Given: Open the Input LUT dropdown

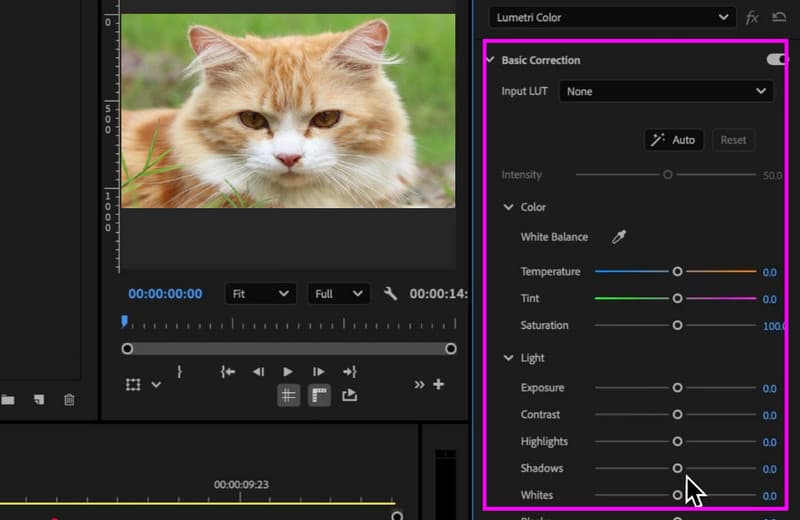Looking at the screenshot, I should coord(666,91).
